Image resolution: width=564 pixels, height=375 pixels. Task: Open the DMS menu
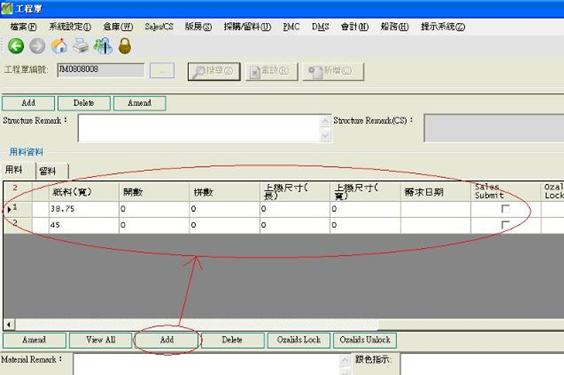(320, 27)
